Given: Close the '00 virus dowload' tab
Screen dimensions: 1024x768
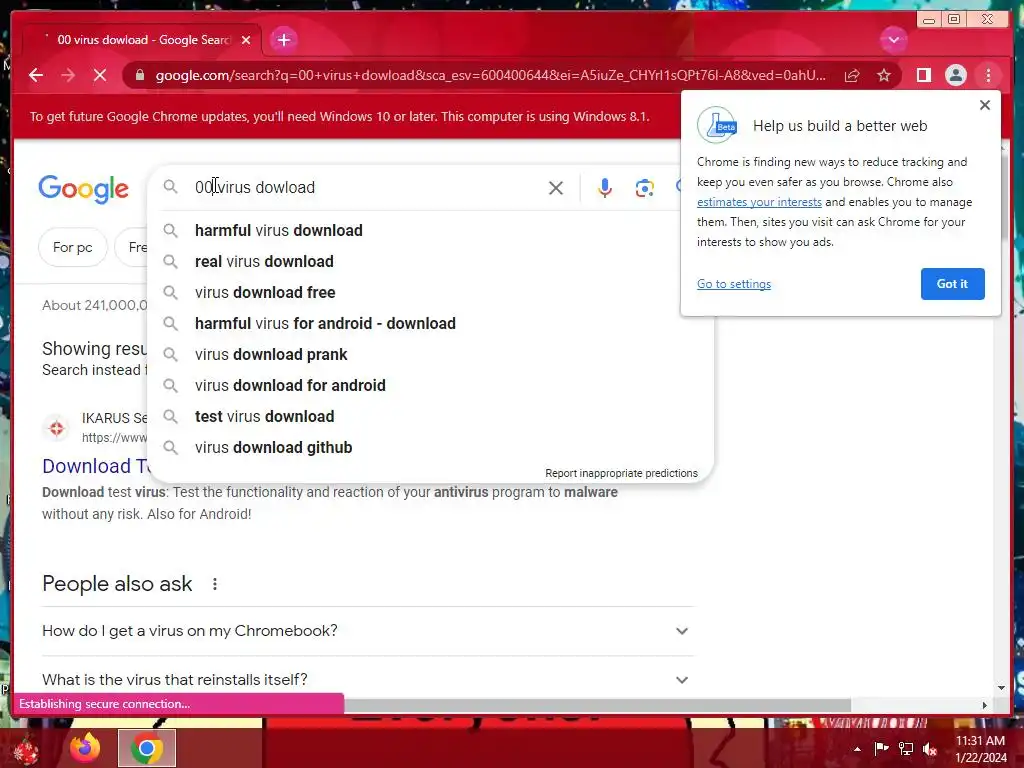Looking at the screenshot, I should coord(246,40).
